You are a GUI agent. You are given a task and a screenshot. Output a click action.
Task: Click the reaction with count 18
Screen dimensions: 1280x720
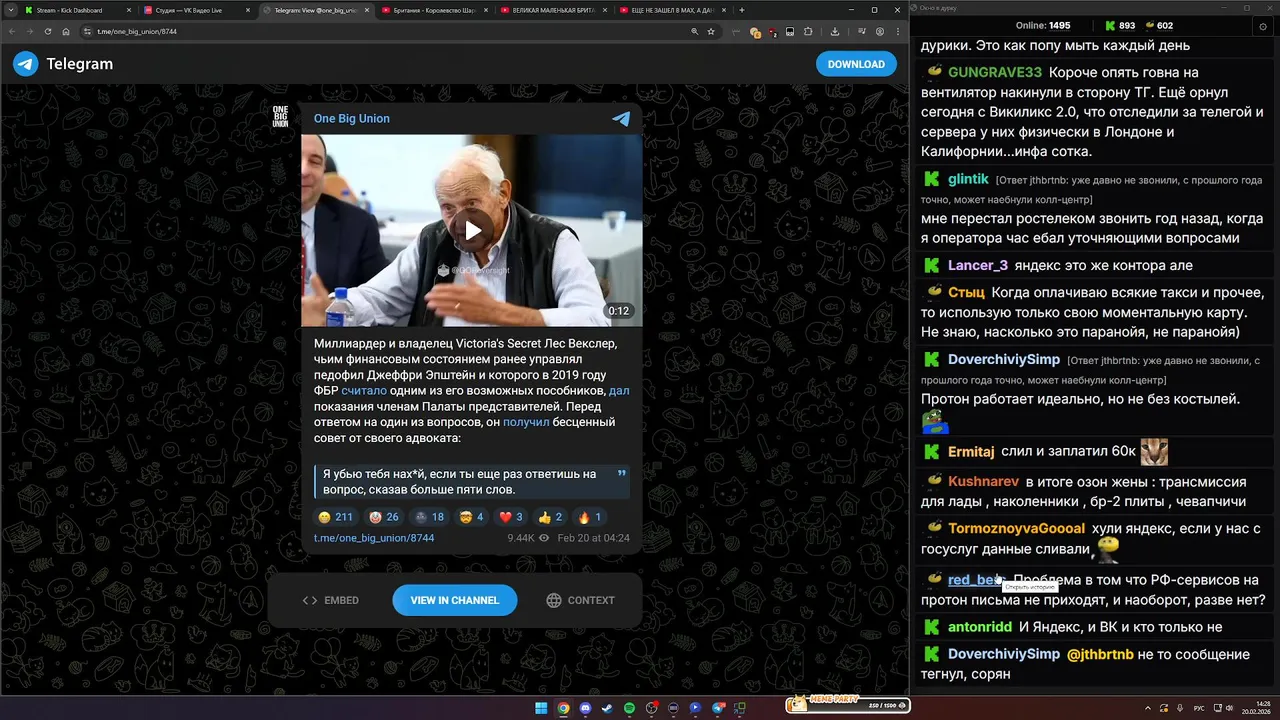coord(429,517)
